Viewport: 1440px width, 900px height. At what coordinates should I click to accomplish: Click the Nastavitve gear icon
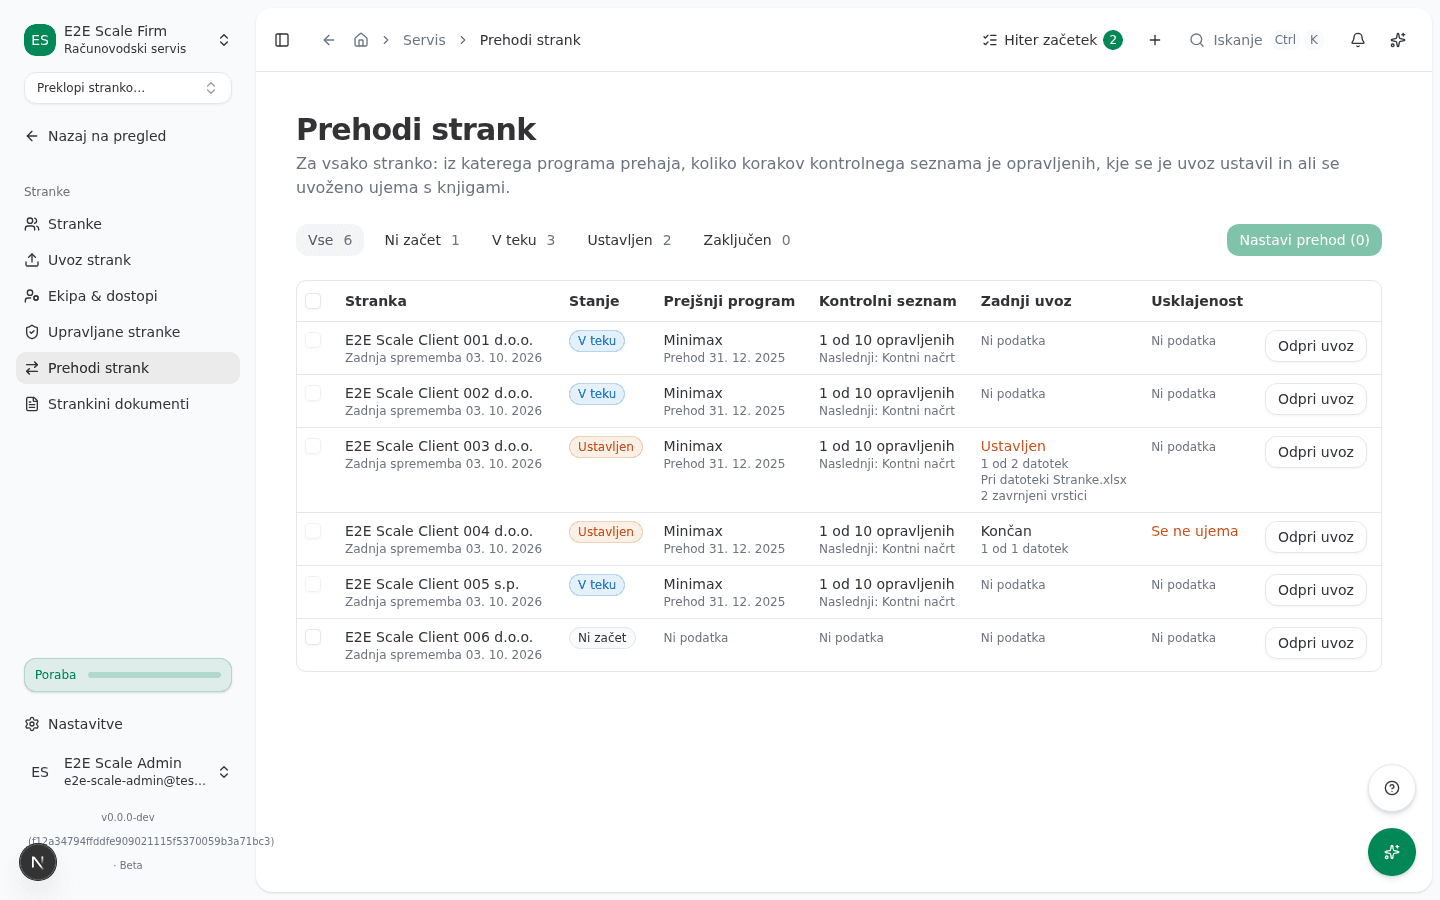[32, 724]
